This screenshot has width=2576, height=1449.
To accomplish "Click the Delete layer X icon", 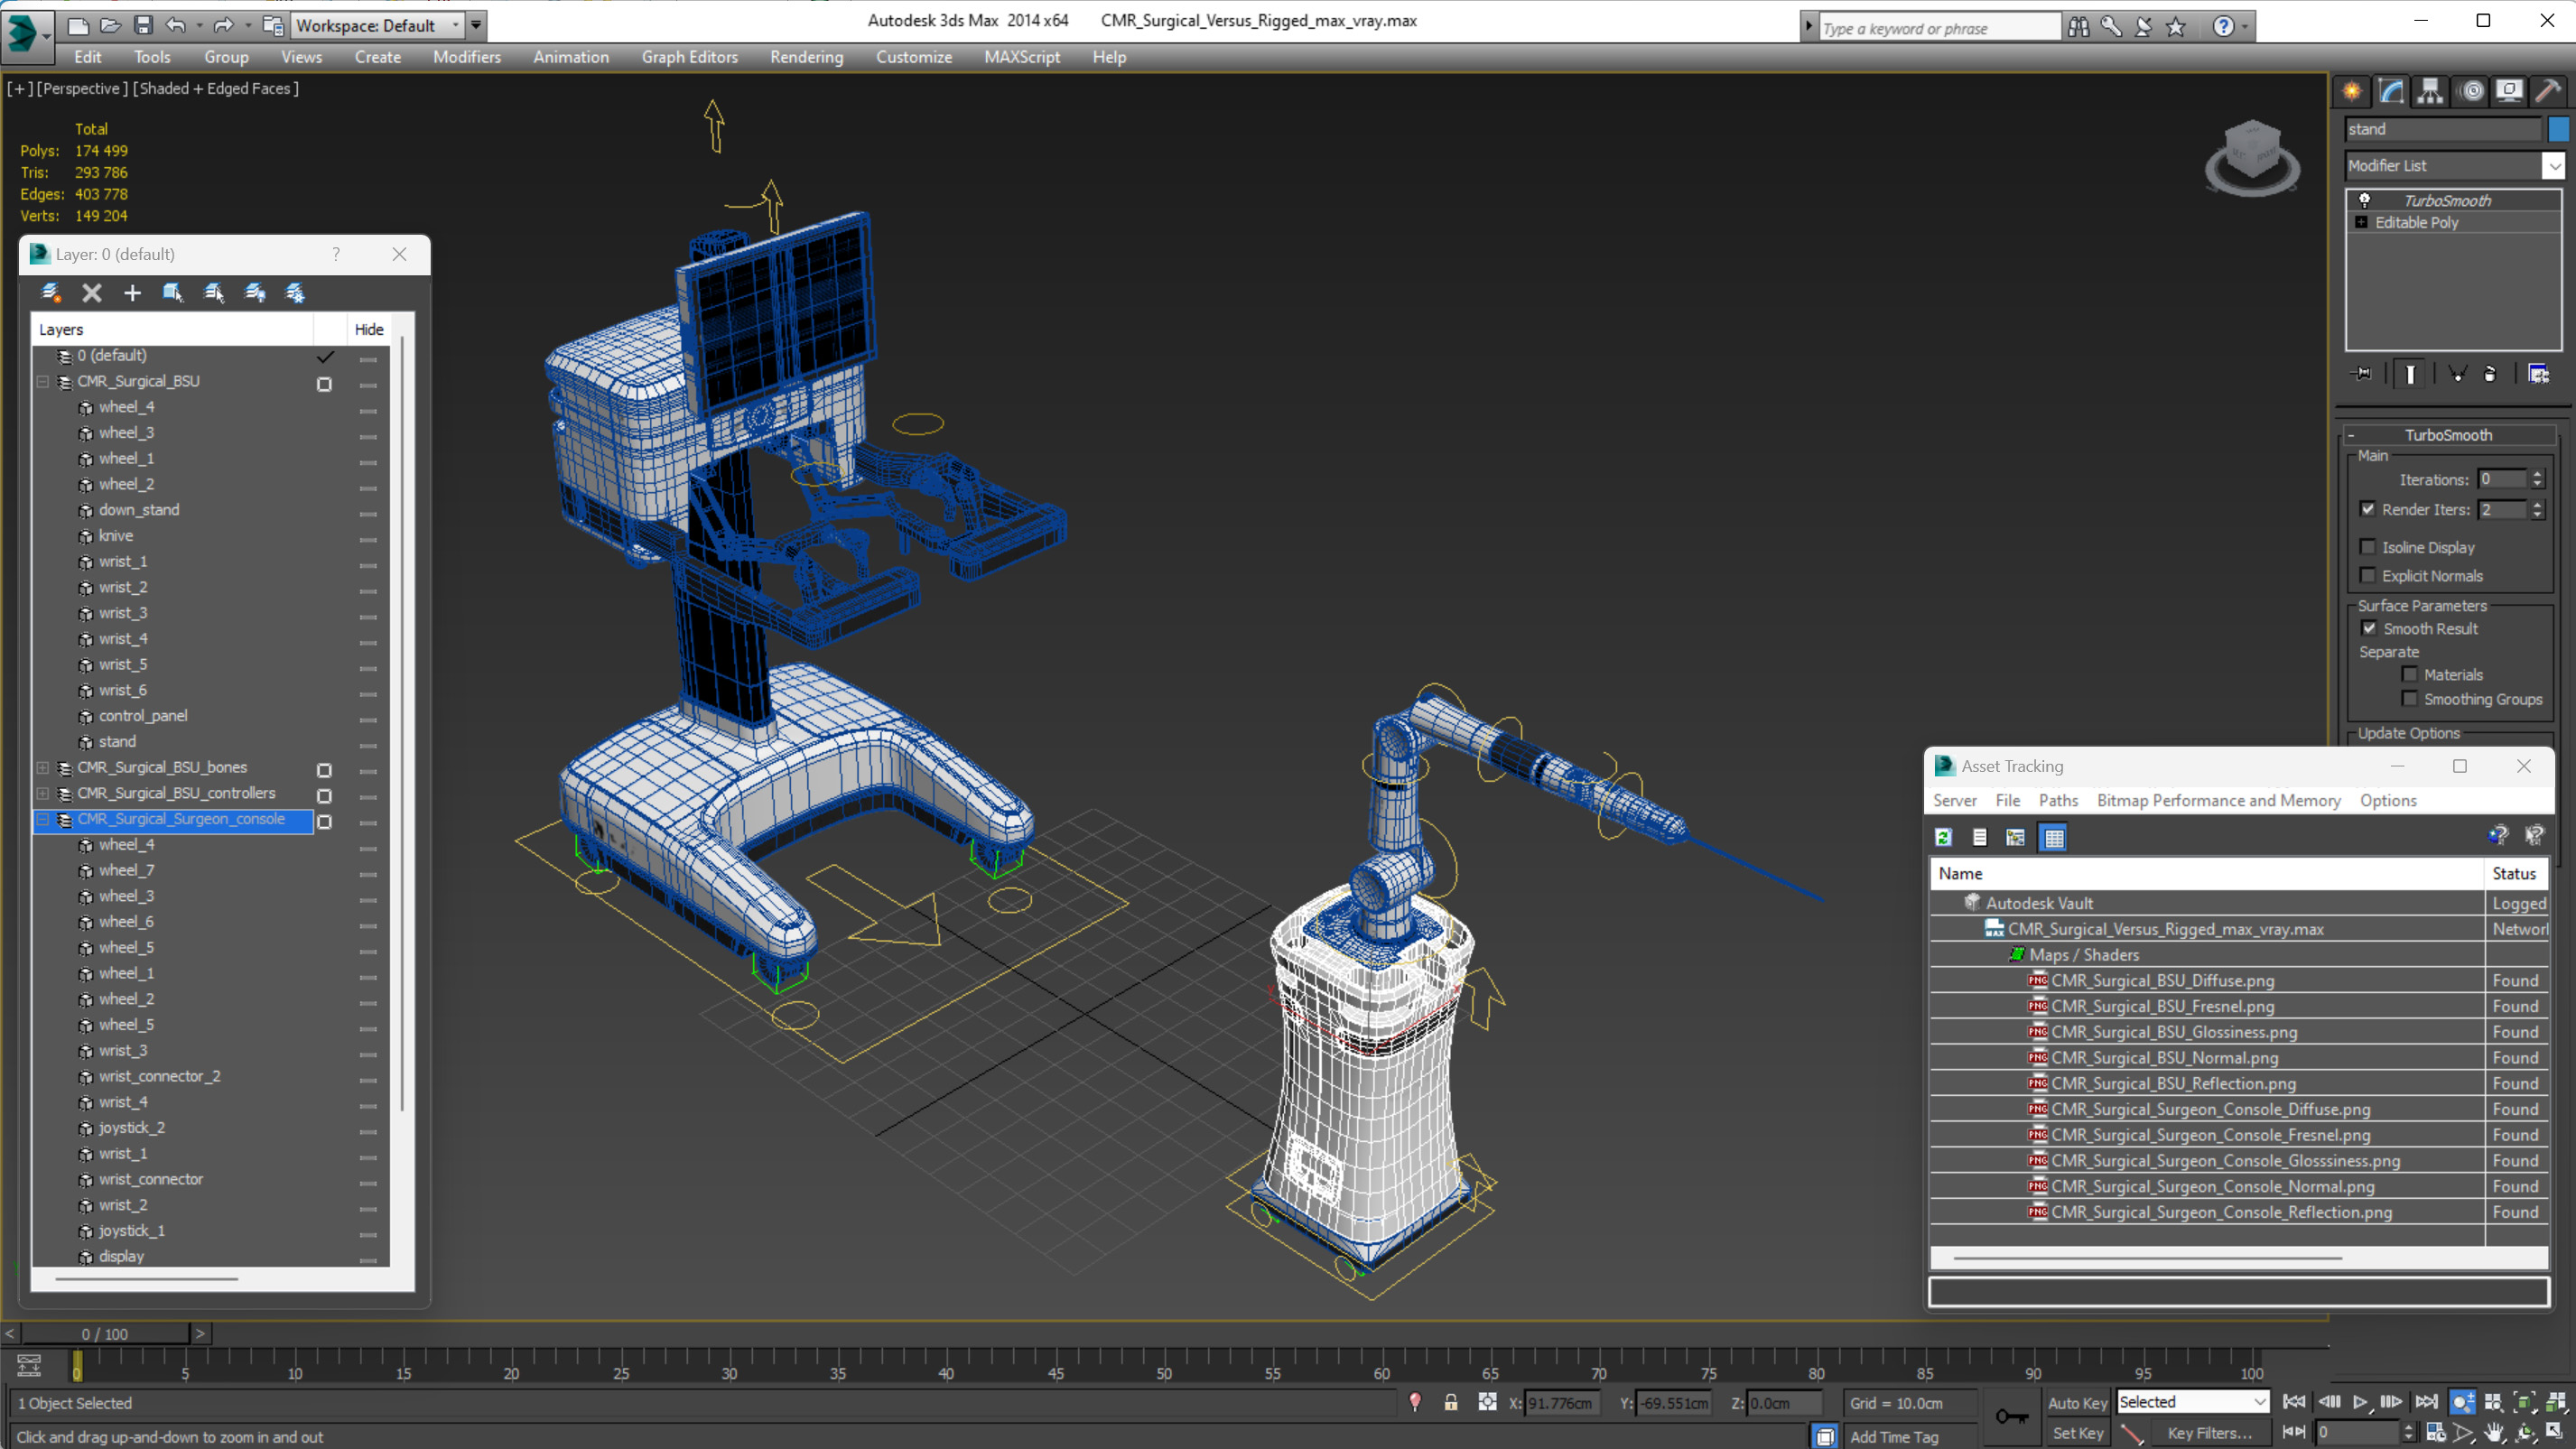I will pos(92,293).
